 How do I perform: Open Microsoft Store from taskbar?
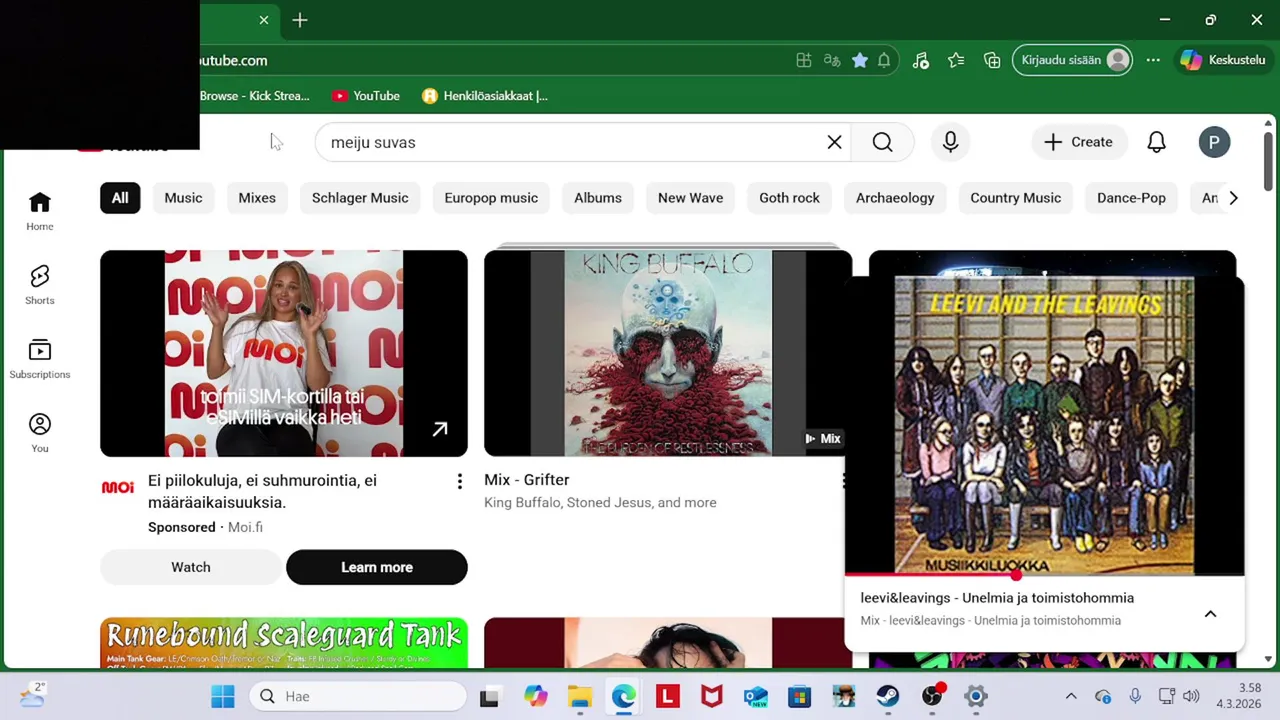pos(800,696)
